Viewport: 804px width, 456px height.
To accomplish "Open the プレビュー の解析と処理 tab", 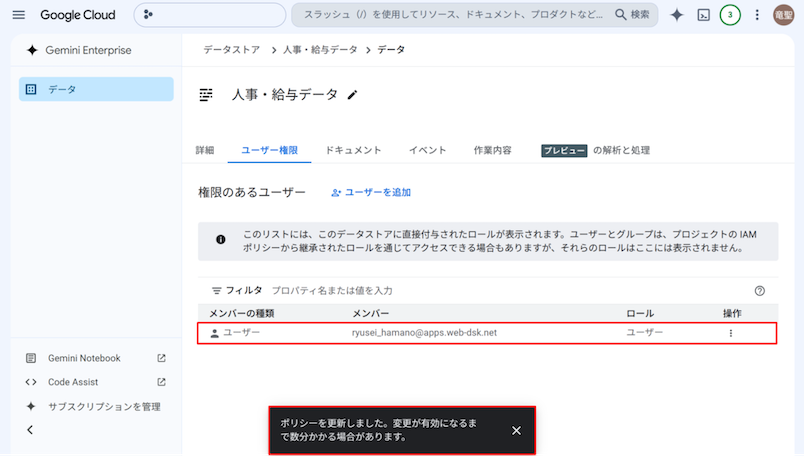I will coord(595,150).
